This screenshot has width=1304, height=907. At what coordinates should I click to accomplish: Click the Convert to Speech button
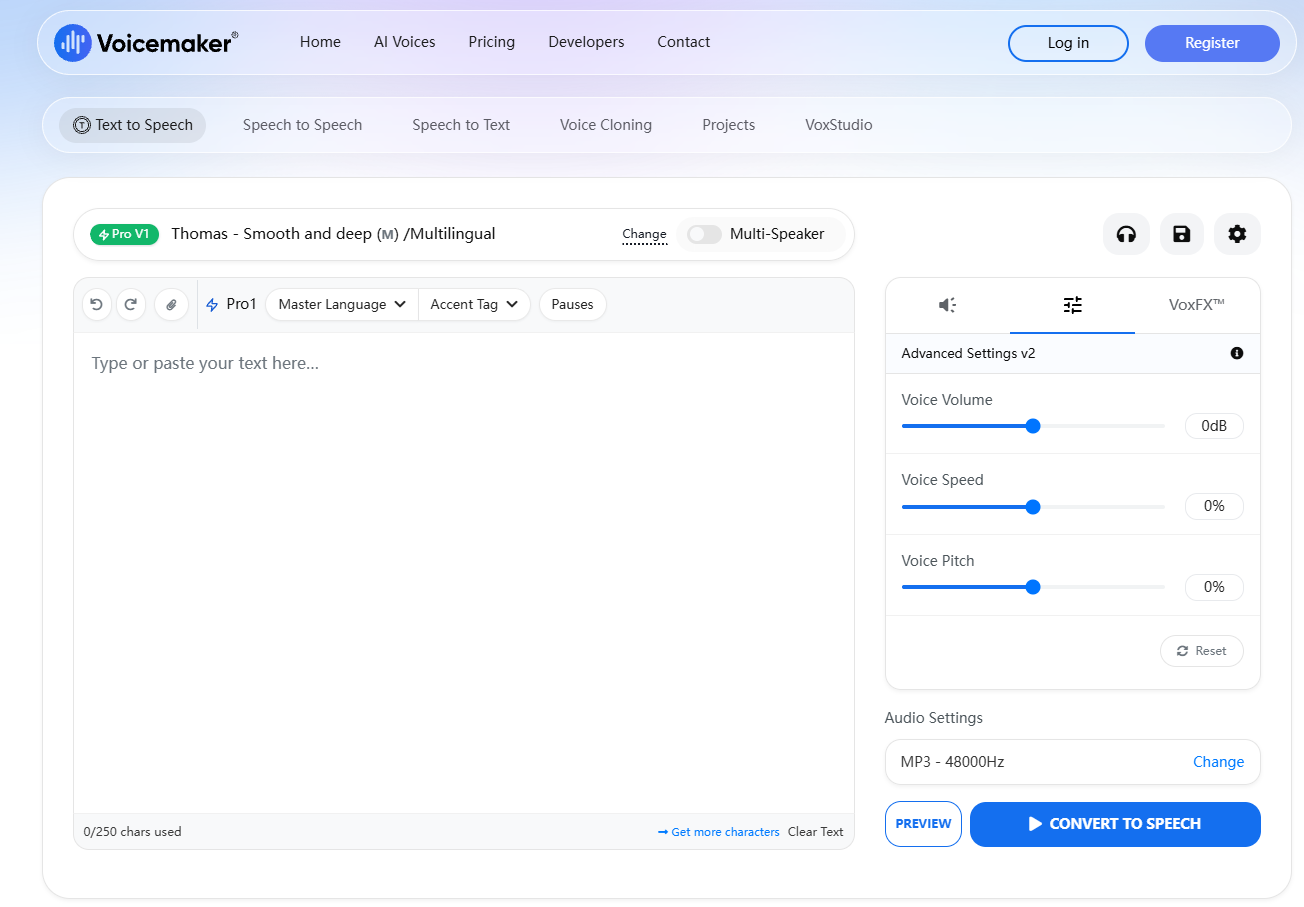click(1115, 824)
